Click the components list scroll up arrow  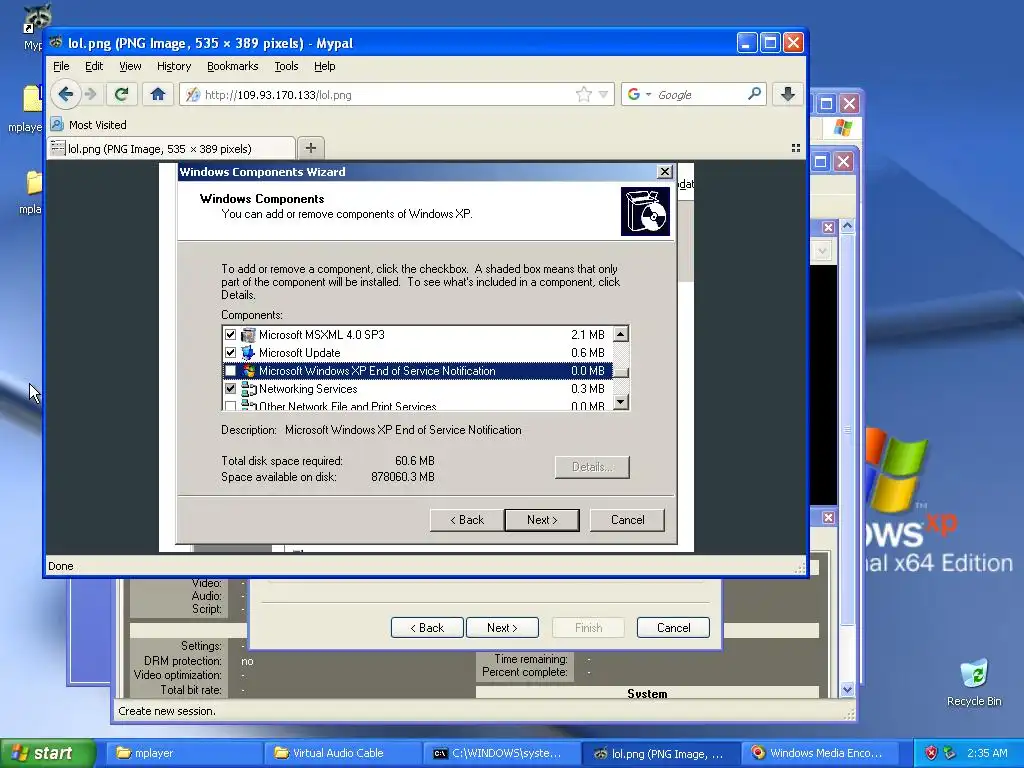click(621, 334)
